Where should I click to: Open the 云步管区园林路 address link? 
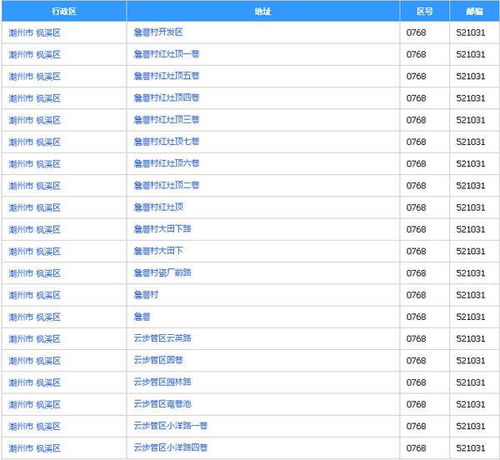click(162, 382)
